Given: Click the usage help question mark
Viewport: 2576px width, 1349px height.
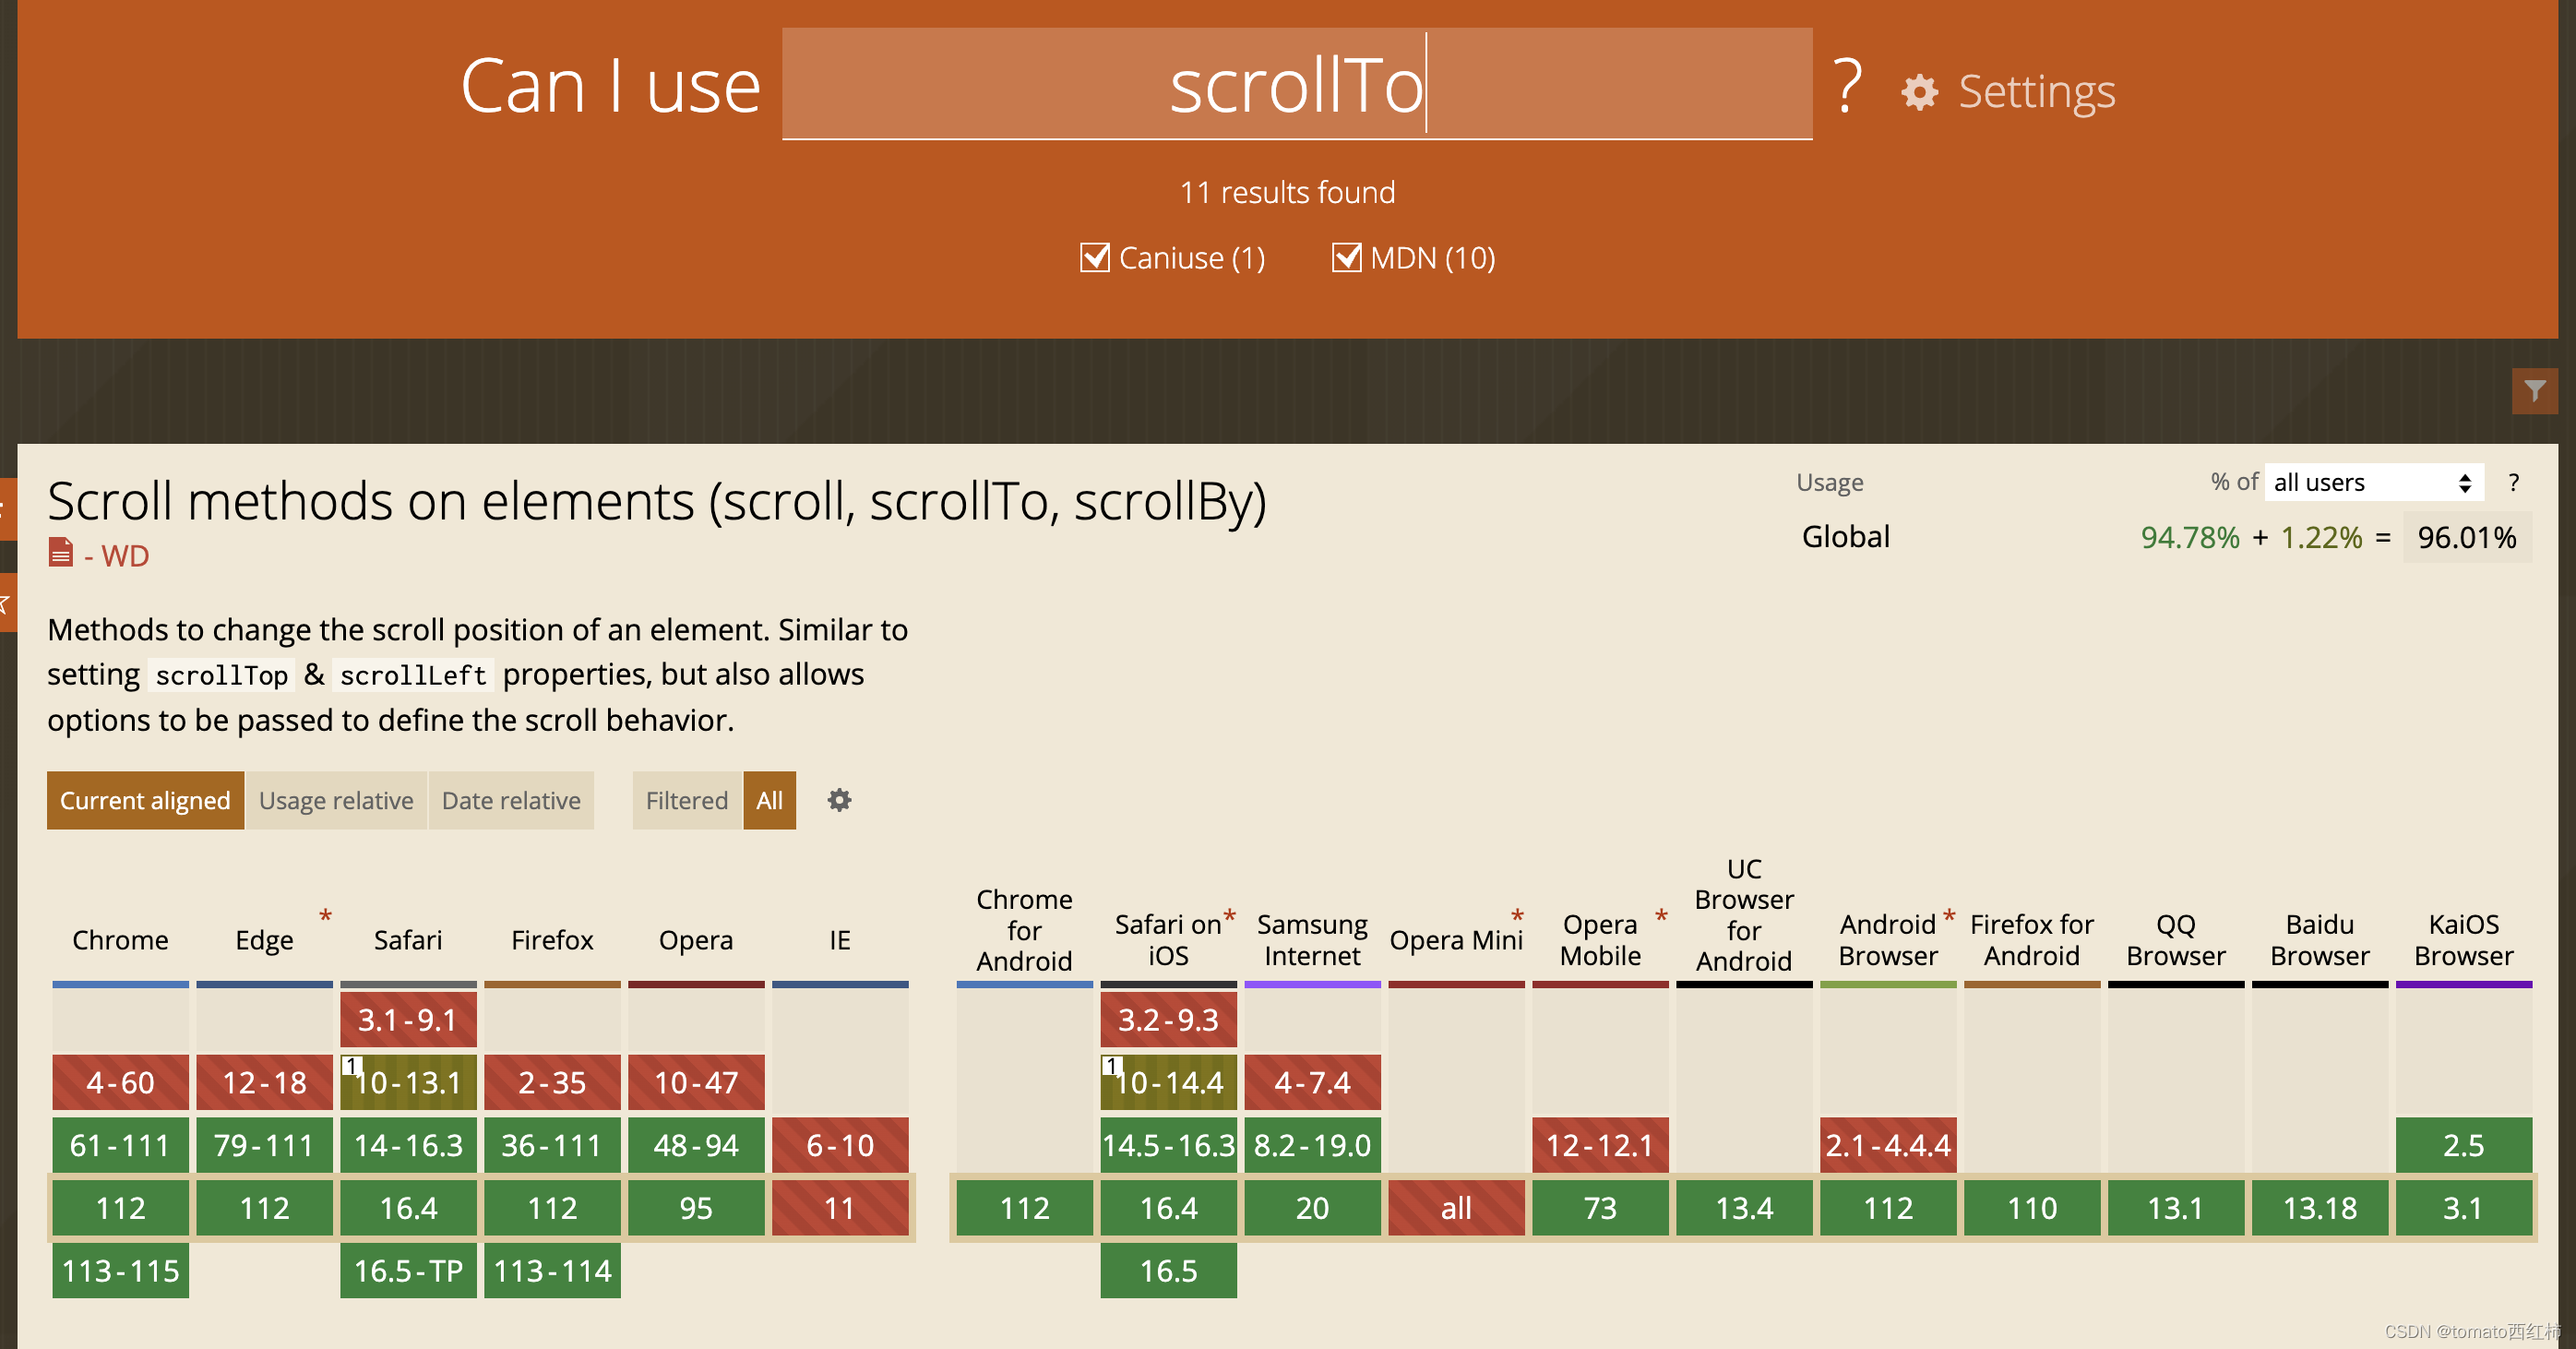Looking at the screenshot, I should (2513, 483).
